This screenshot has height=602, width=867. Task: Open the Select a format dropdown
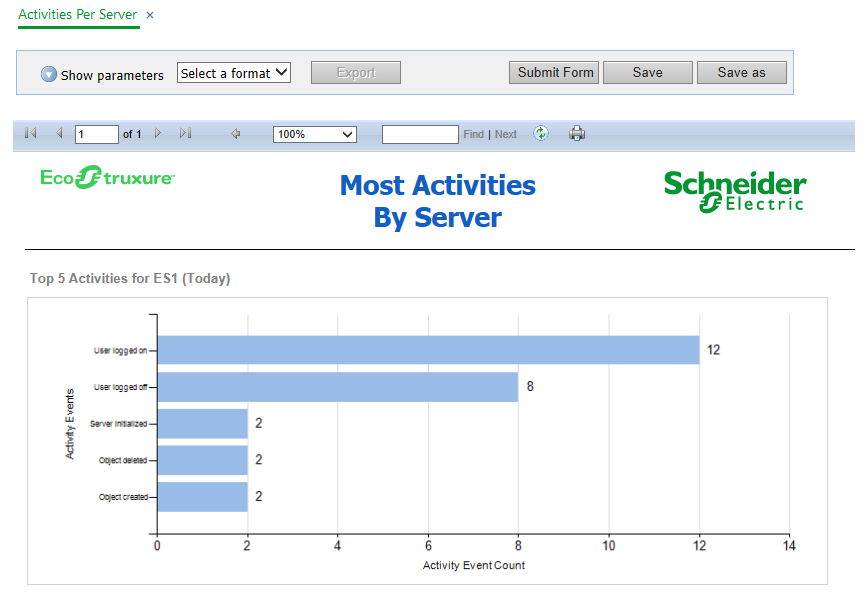pos(234,72)
